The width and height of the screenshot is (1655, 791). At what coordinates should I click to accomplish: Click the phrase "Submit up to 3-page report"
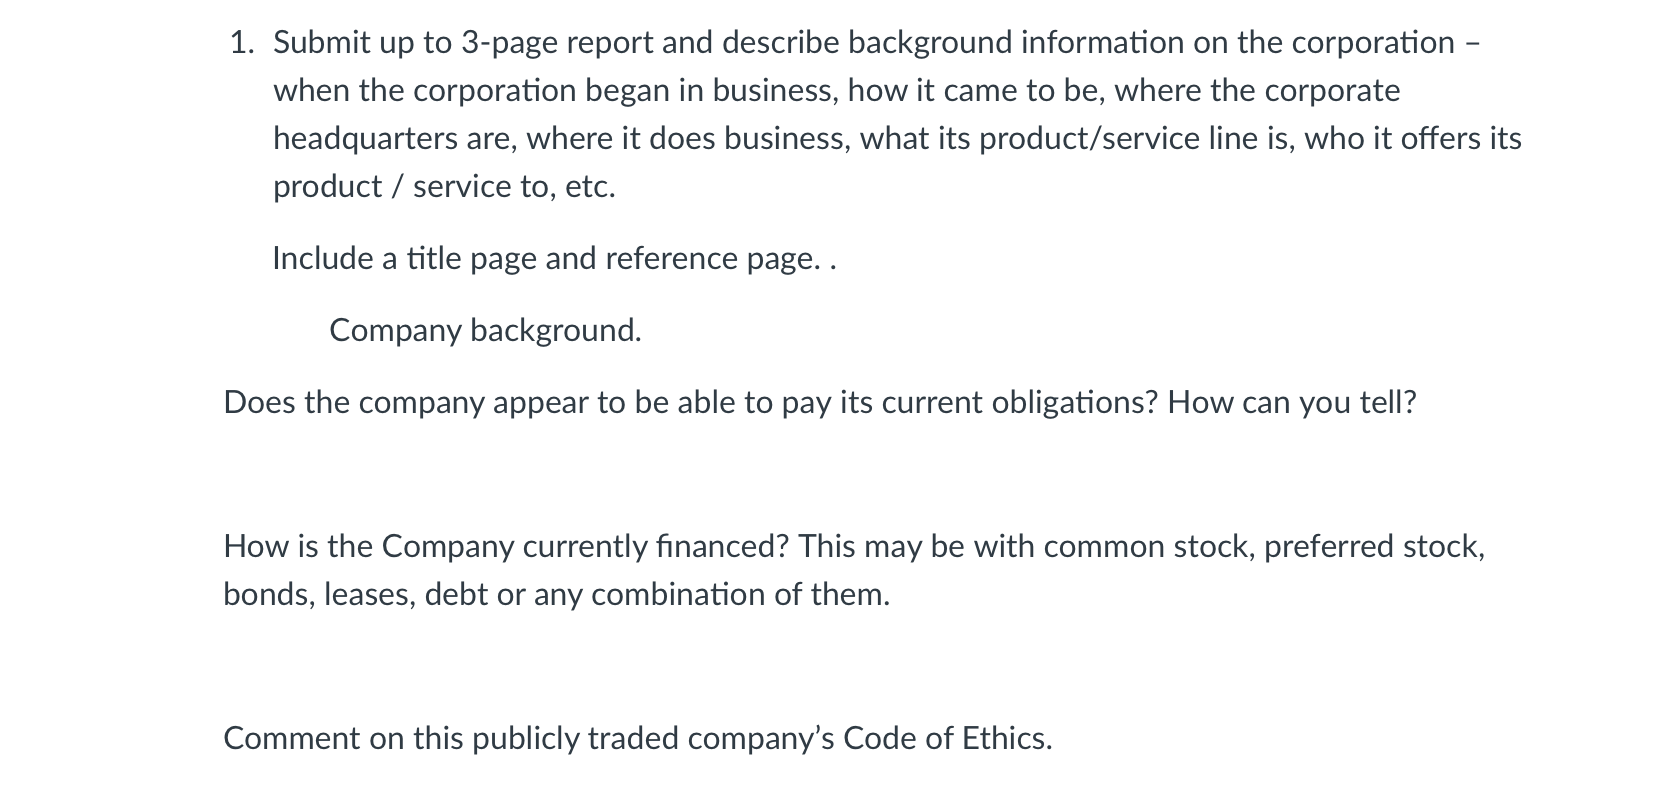coord(493,43)
